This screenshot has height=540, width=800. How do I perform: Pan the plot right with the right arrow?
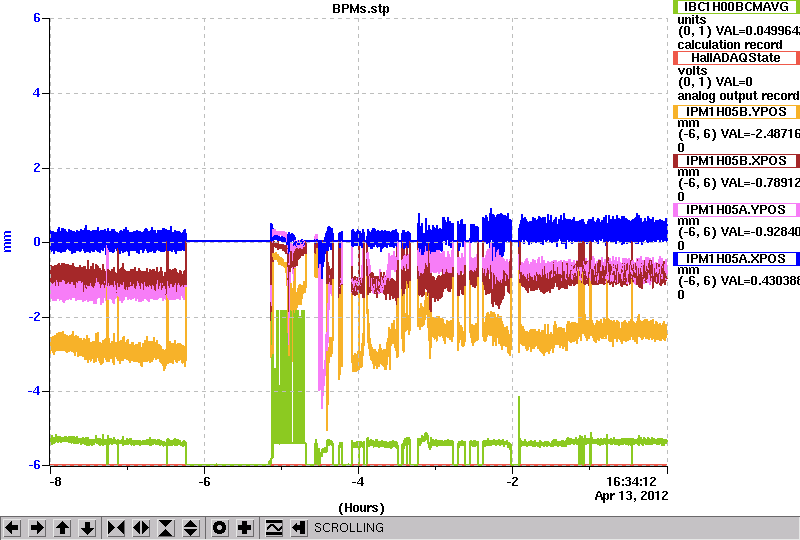tap(37, 528)
